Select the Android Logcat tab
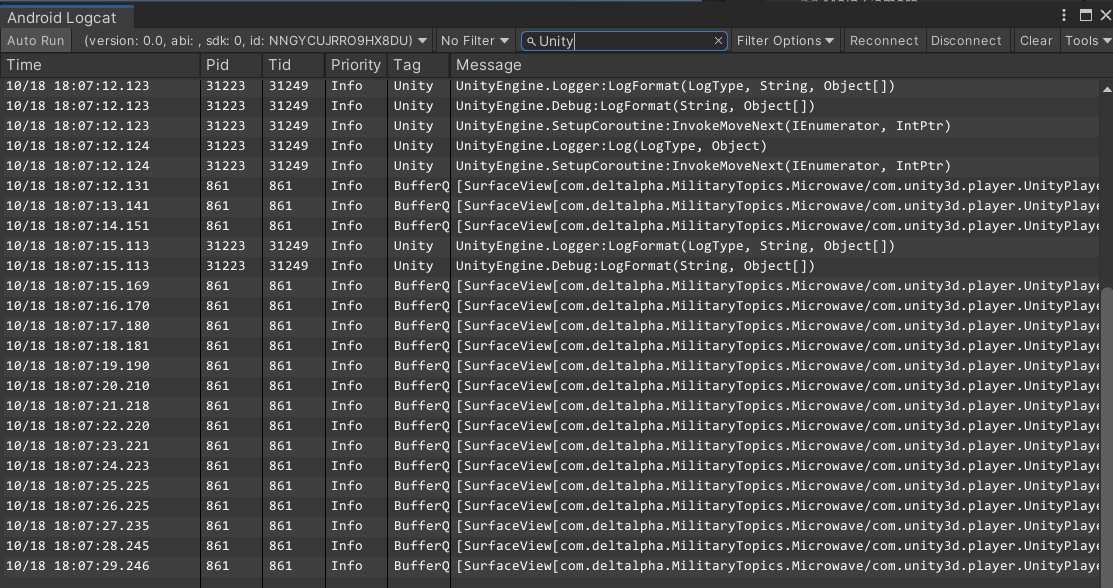 pos(63,18)
